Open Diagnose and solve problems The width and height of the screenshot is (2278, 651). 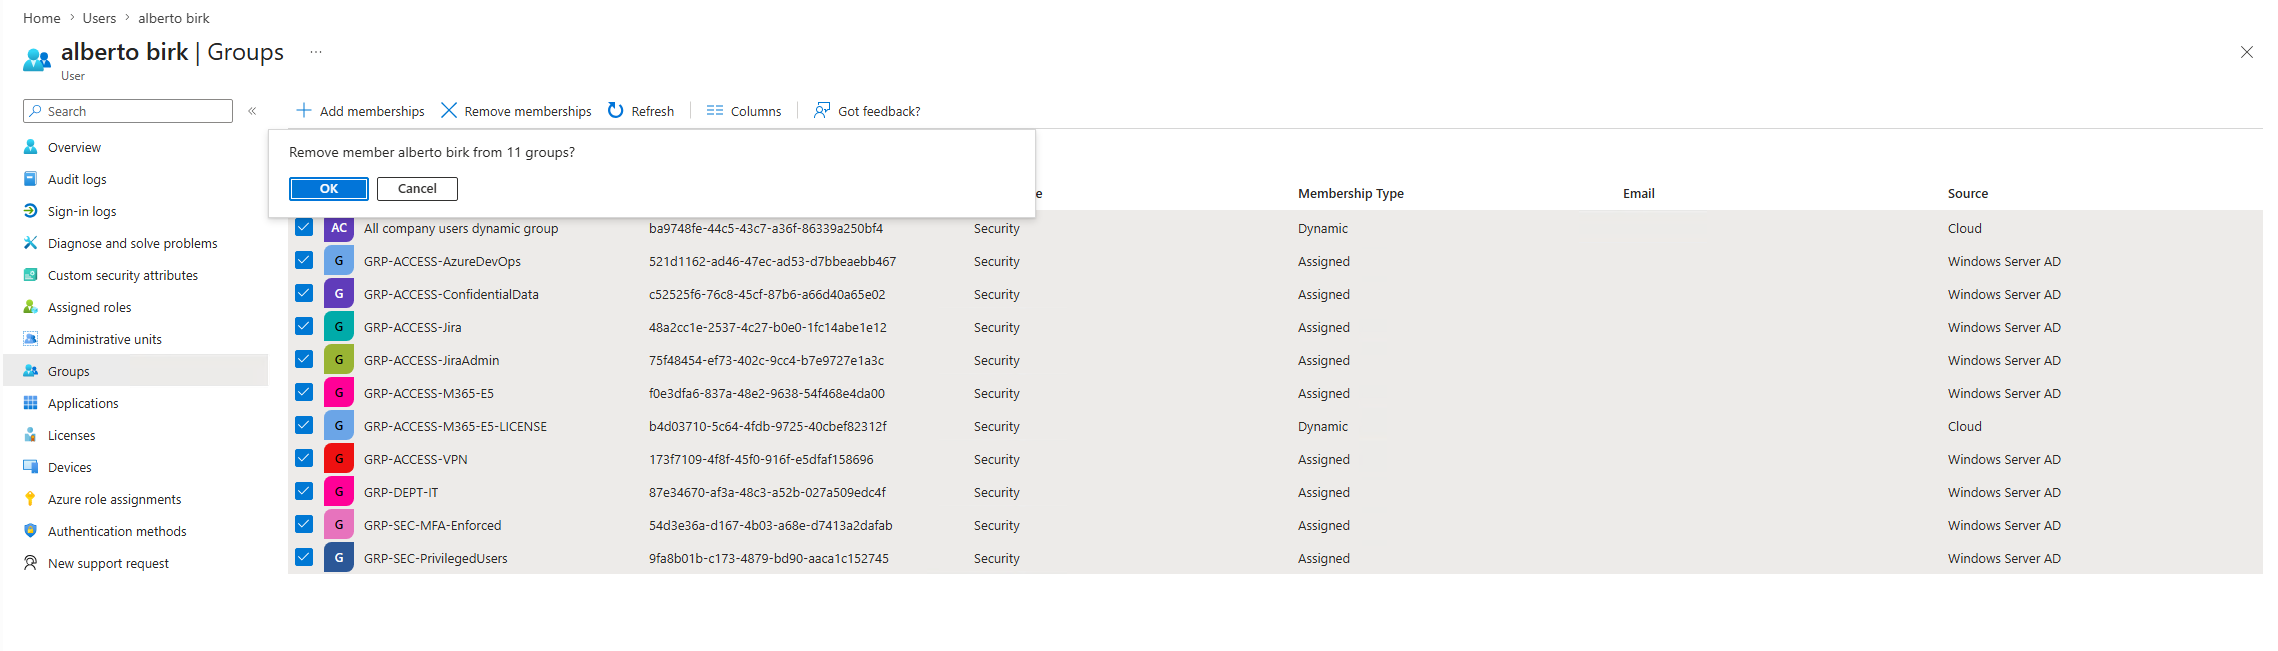(132, 243)
